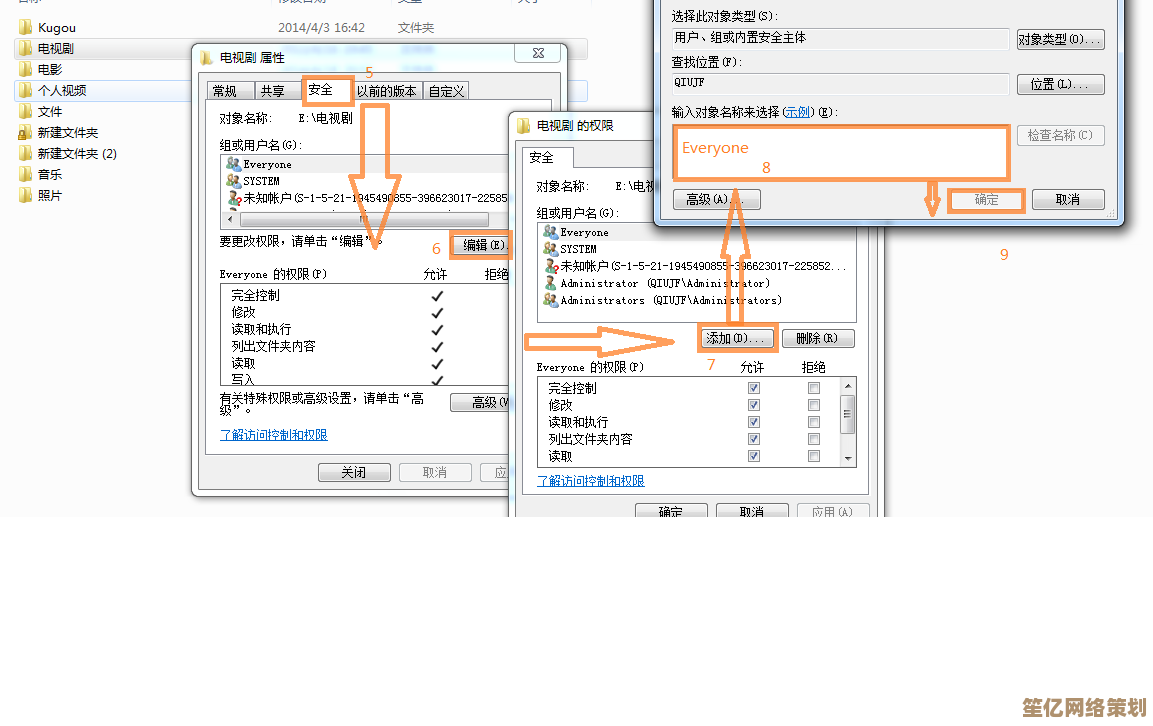The width and height of the screenshot is (1153, 726).
Task: Open the 以前的版本 tab
Action: click(x=387, y=91)
